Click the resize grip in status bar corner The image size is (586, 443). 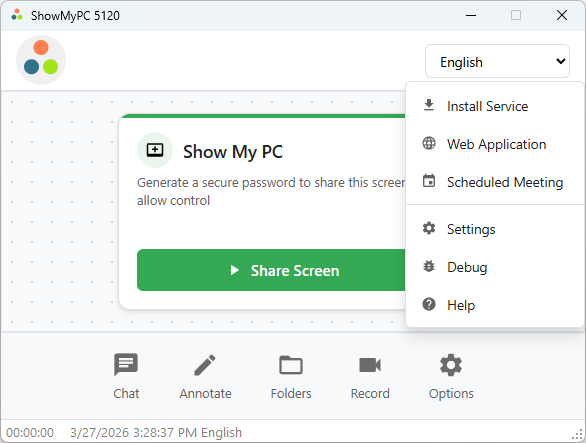click(x=577, y=434)
